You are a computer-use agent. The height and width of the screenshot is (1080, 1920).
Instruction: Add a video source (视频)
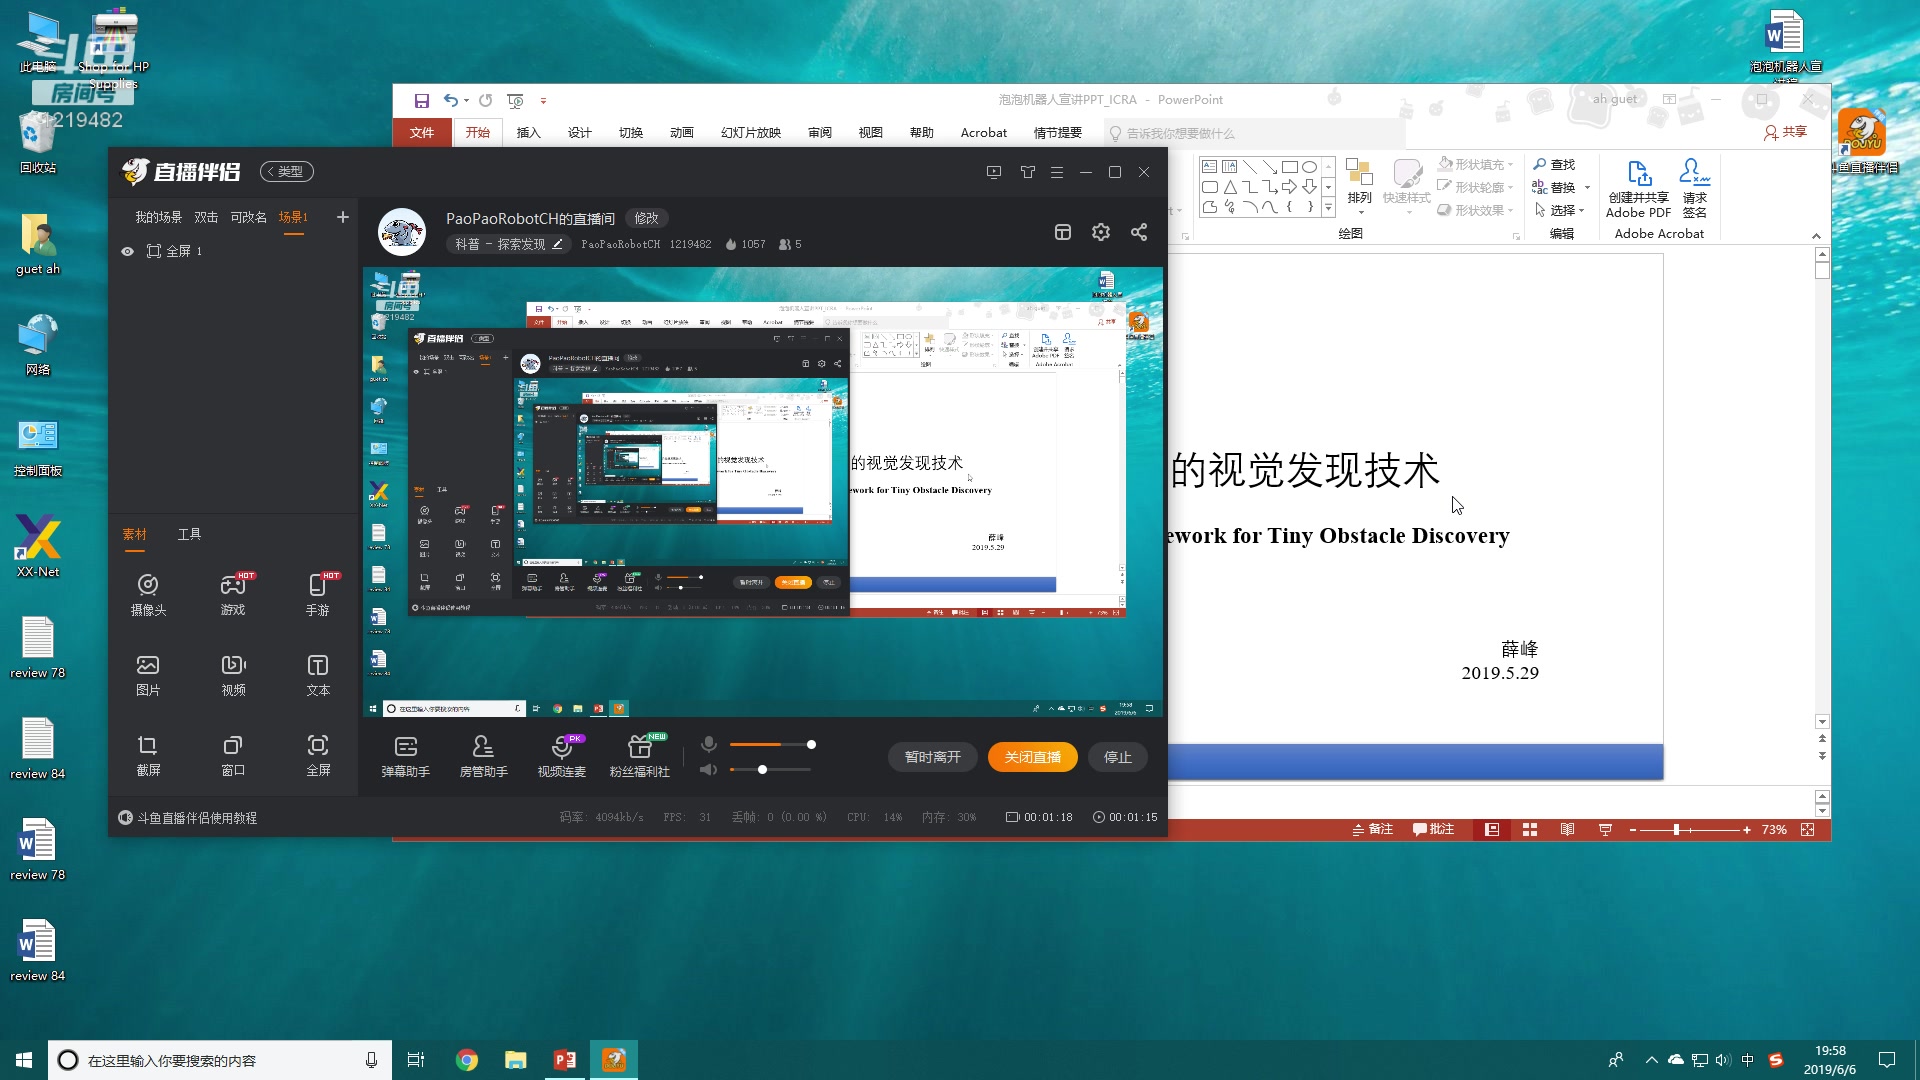233,675
